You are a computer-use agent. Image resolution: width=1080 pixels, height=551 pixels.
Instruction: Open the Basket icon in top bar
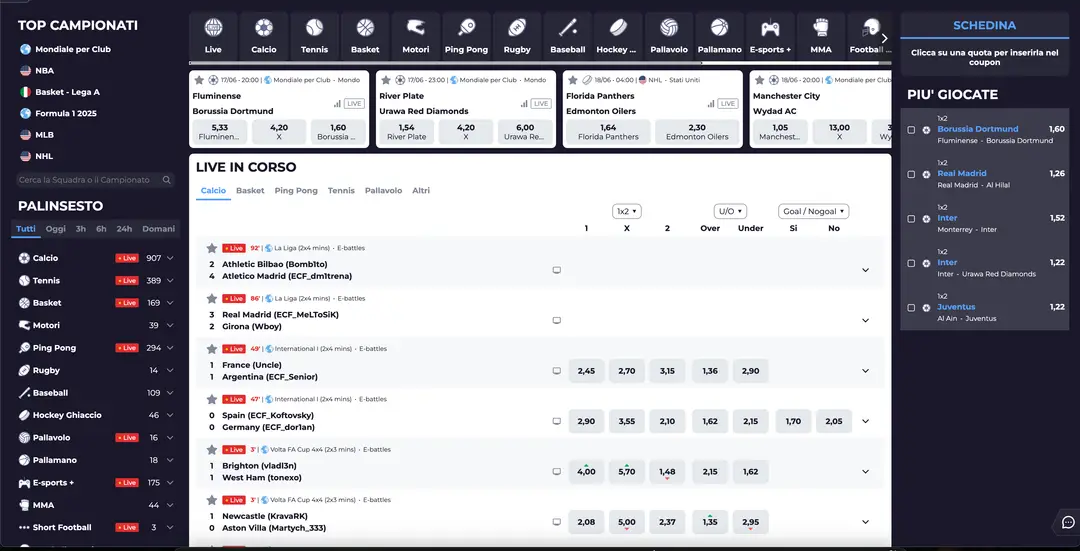coord(365,28)
